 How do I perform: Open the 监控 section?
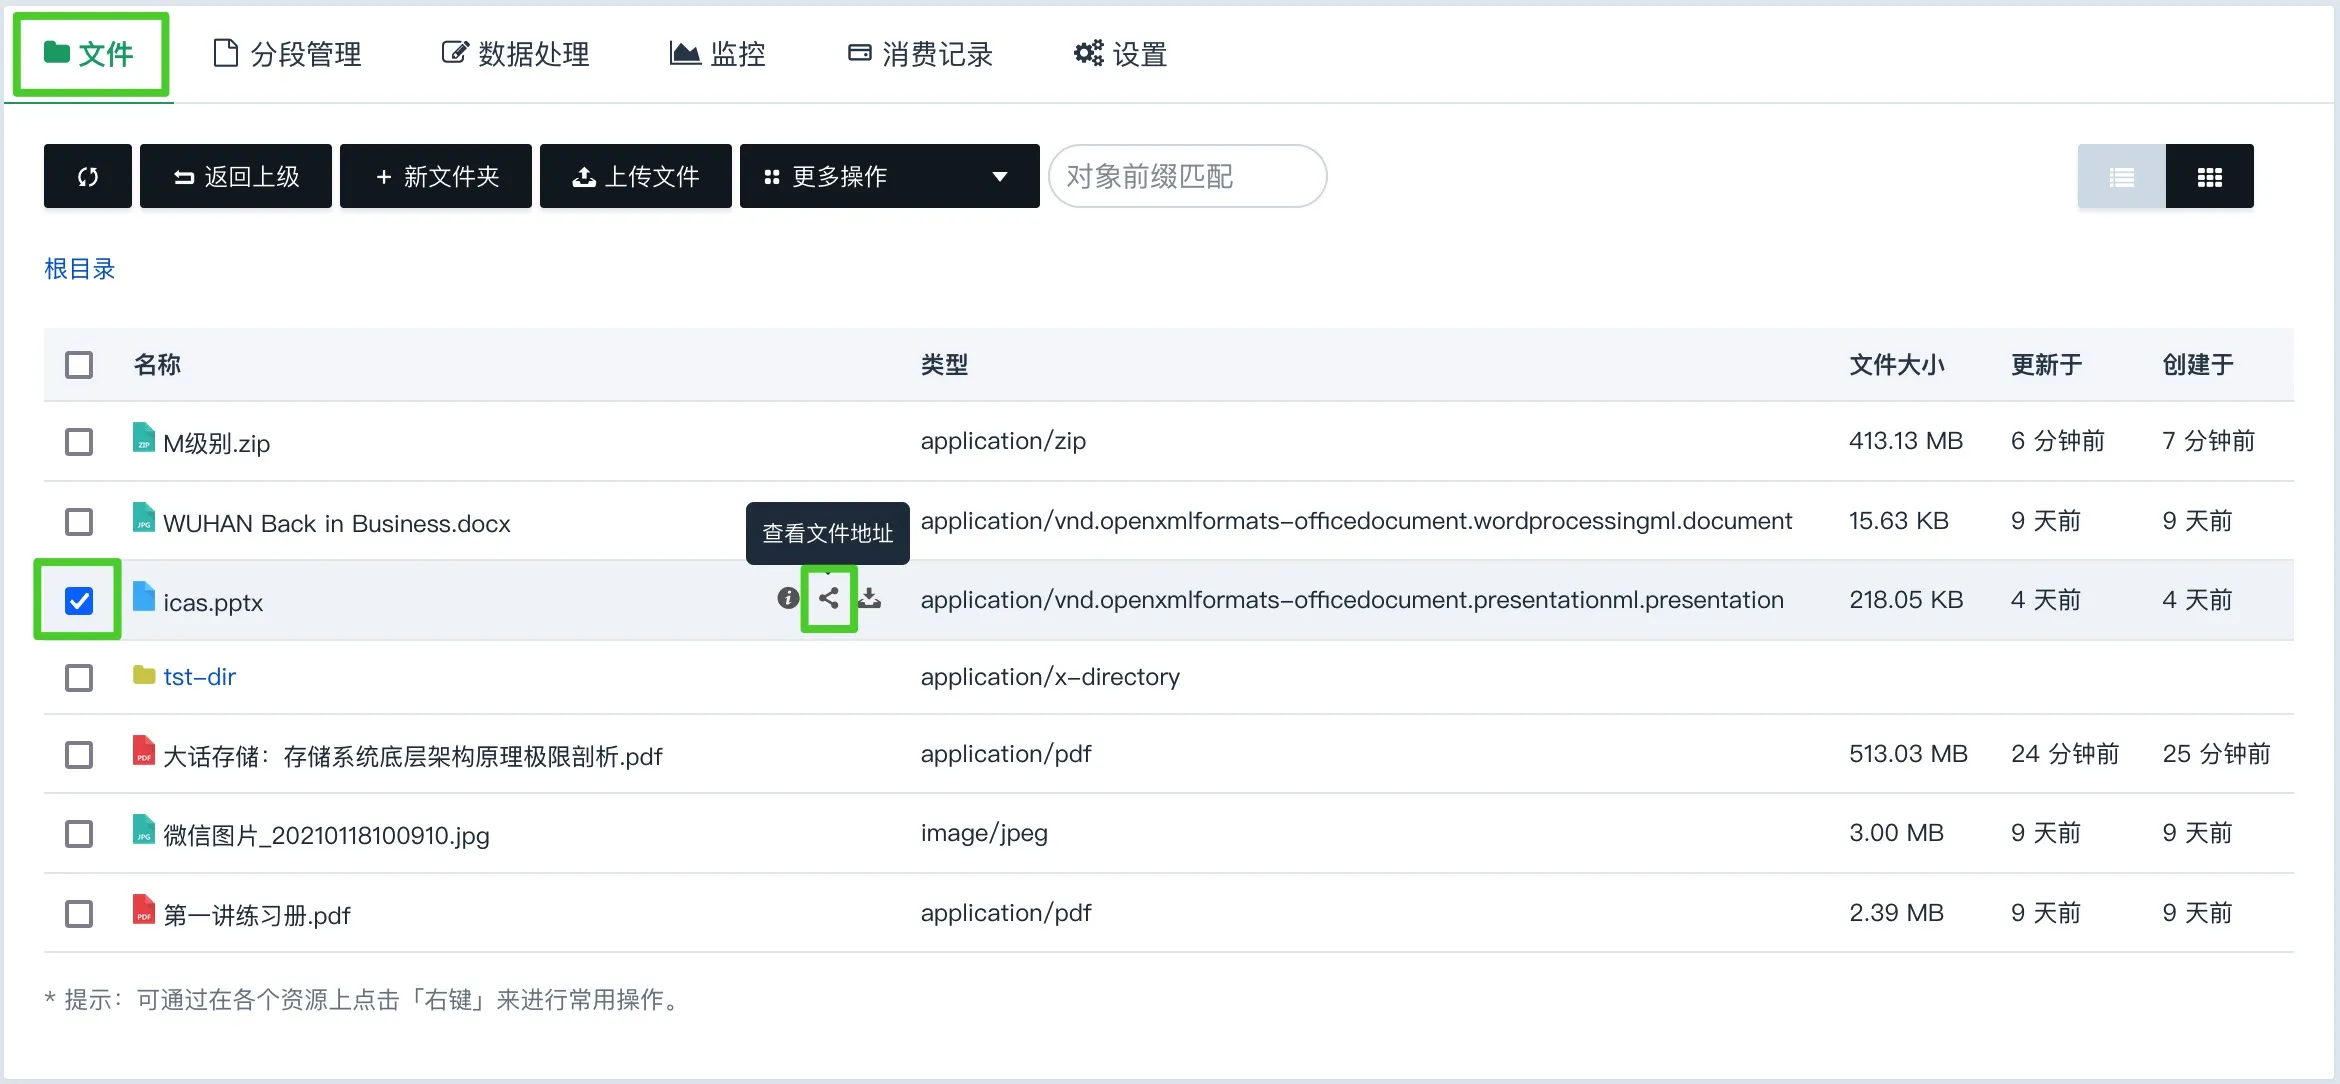(717, 54)
